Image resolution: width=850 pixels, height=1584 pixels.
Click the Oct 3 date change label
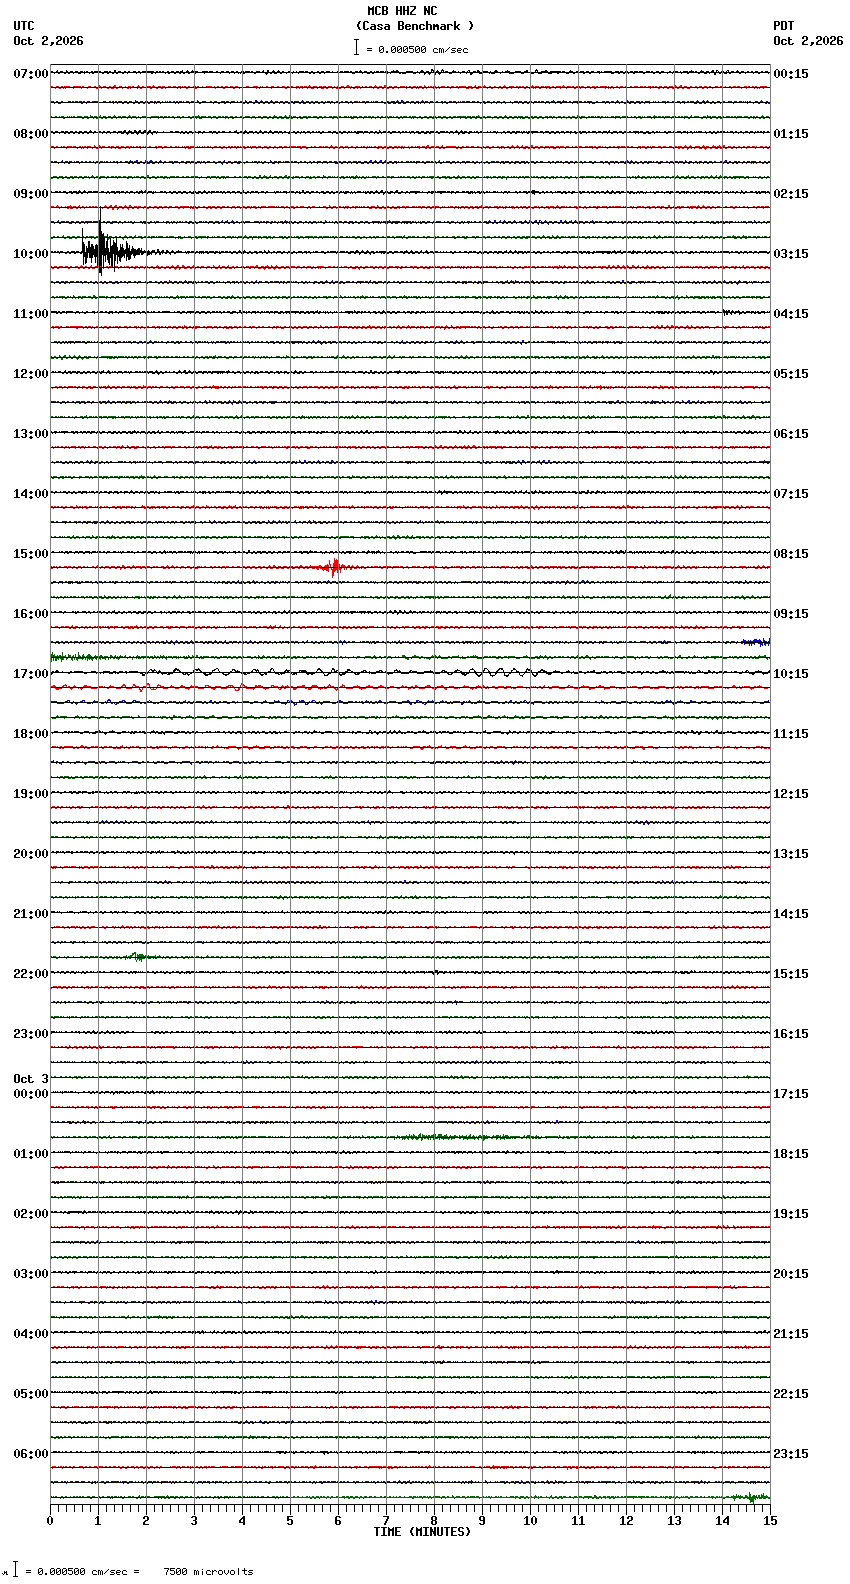pos(31,1079)
